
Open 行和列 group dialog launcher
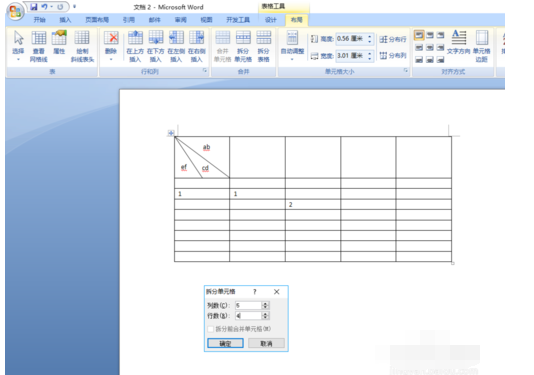coord(205,71)
